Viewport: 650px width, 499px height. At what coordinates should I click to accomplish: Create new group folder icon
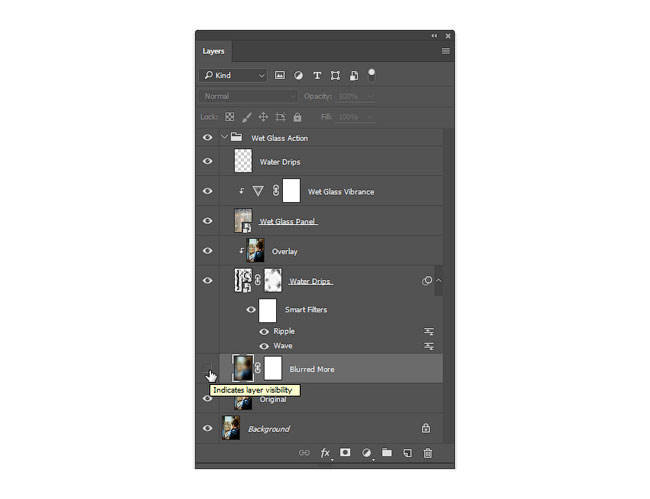387,452
